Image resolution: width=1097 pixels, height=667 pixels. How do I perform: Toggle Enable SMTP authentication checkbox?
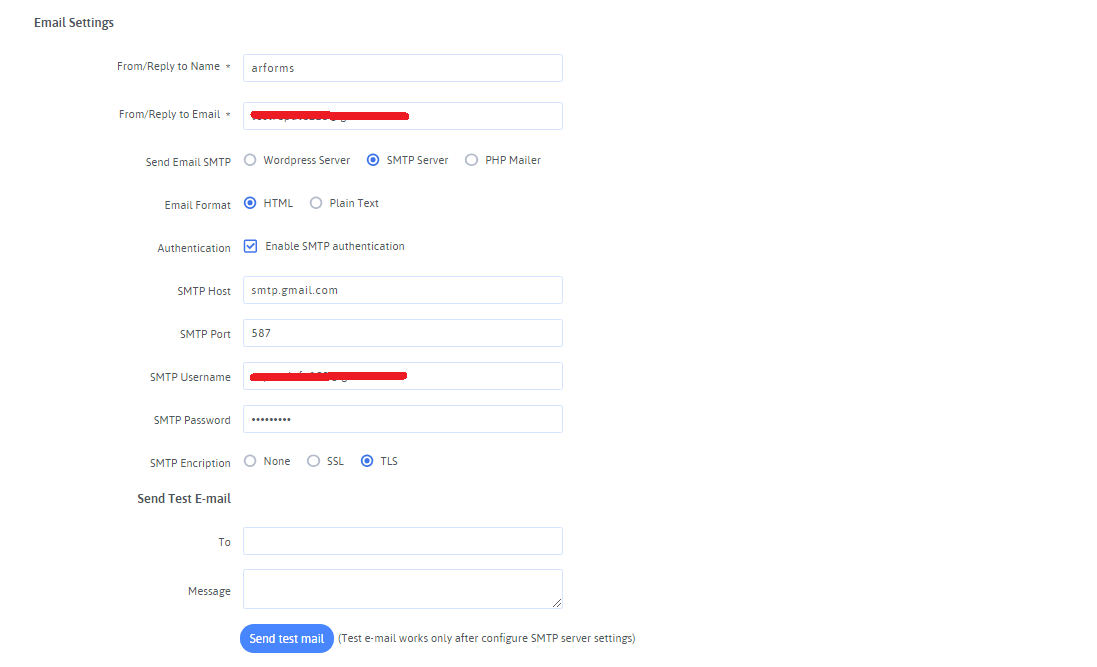(x=251, y=246)
